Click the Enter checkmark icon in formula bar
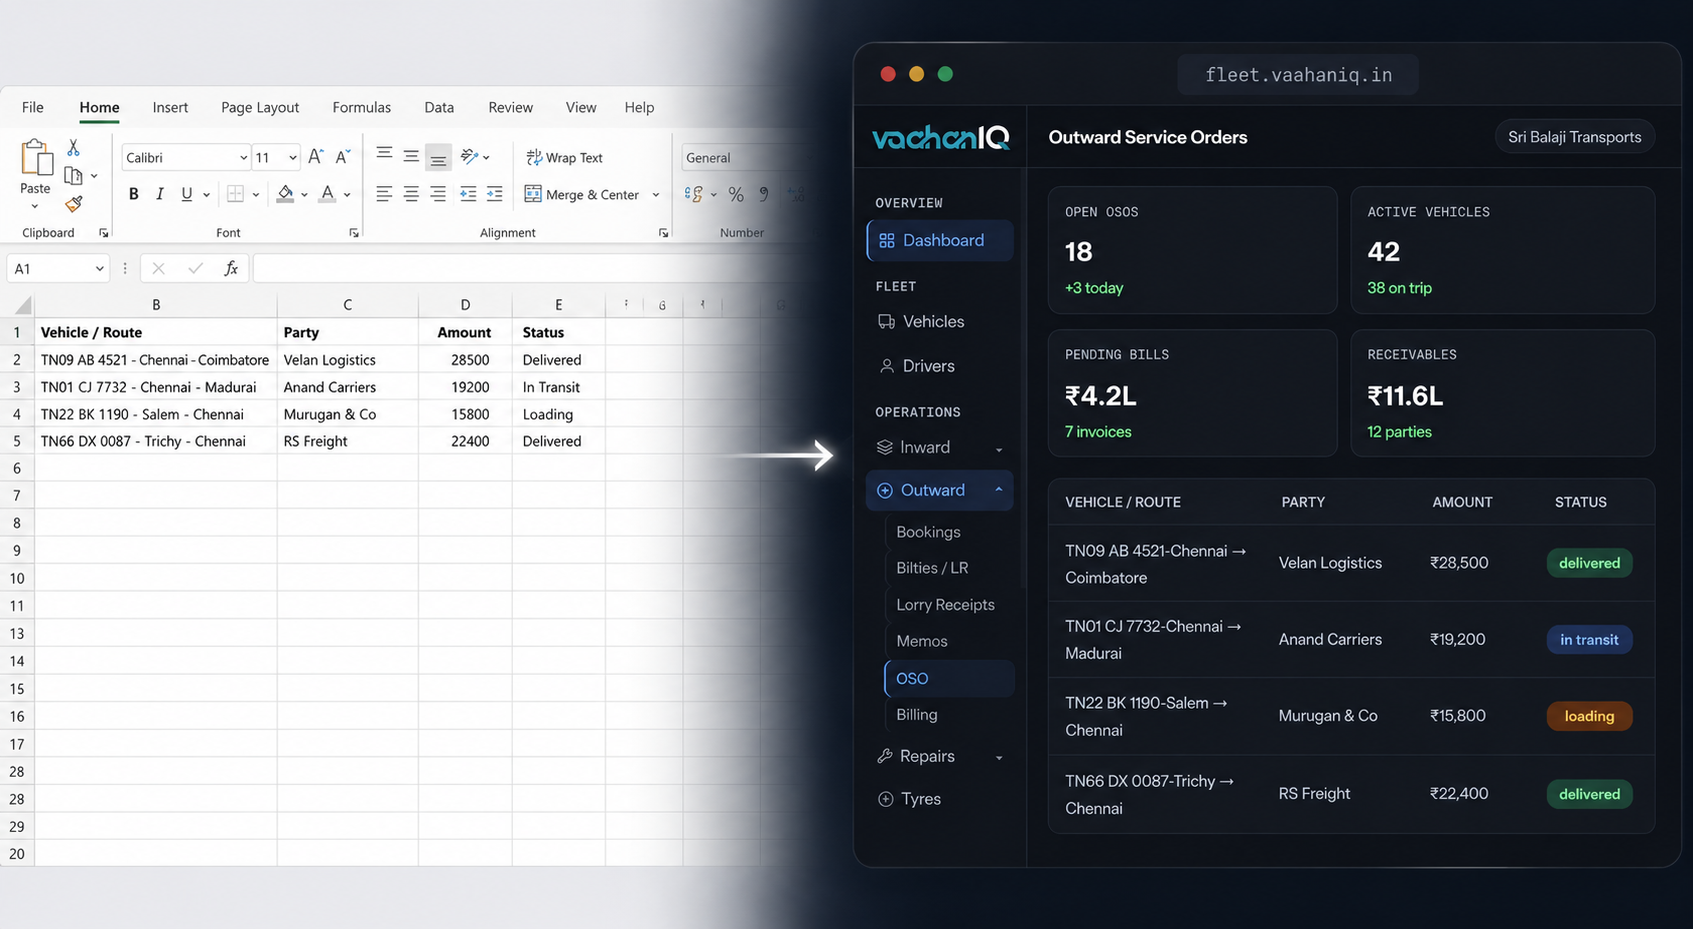1693x929 pixels. pyautogui.click(x=195, y=268)
